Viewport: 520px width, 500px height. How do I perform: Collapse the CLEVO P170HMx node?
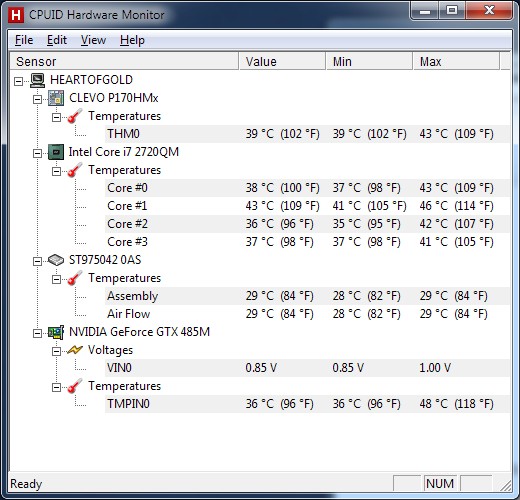37,99
